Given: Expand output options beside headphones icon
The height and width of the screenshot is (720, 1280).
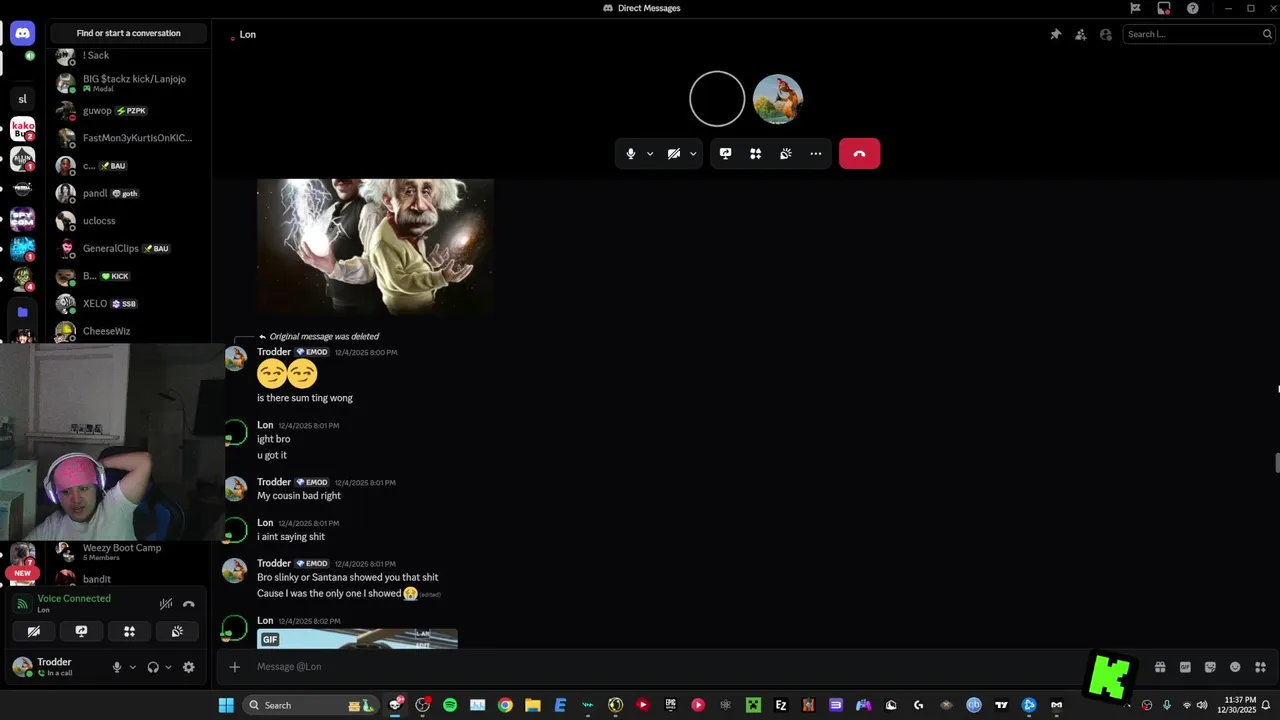Looking at the screenshot, I should (168, 667).
